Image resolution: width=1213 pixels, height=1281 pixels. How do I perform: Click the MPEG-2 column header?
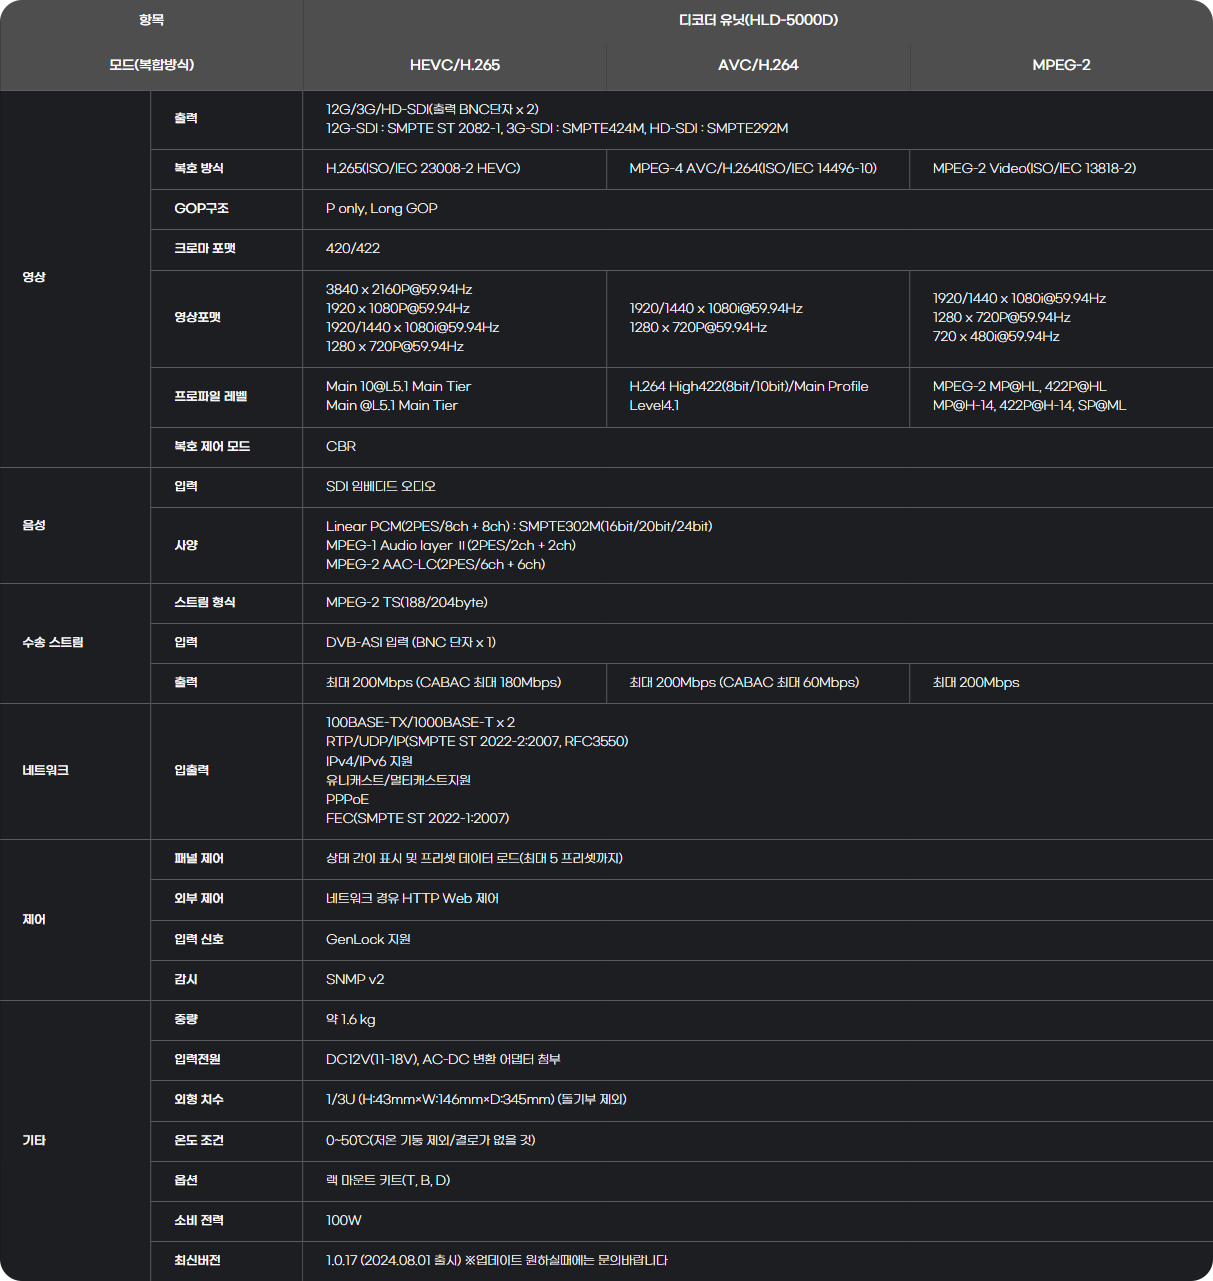point(1061,65)
